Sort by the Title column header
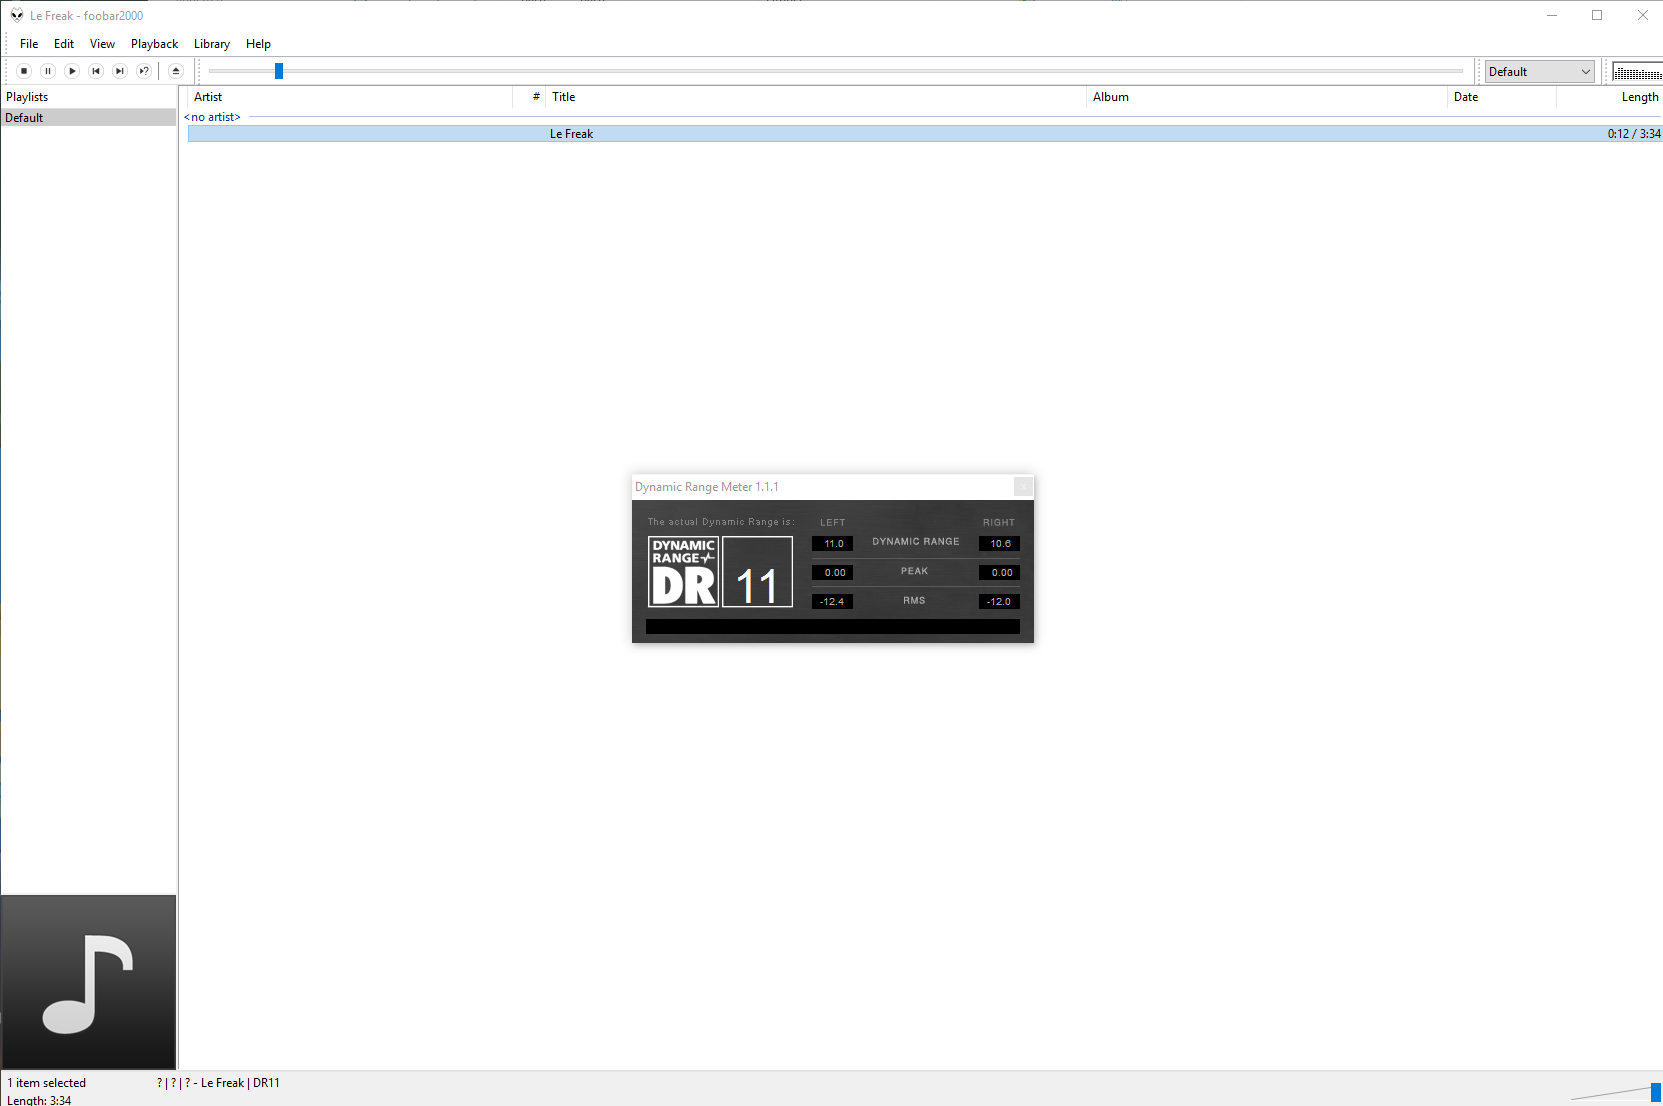The width and height of the screenshot is (1663, 1106). [x=816, y=97]
